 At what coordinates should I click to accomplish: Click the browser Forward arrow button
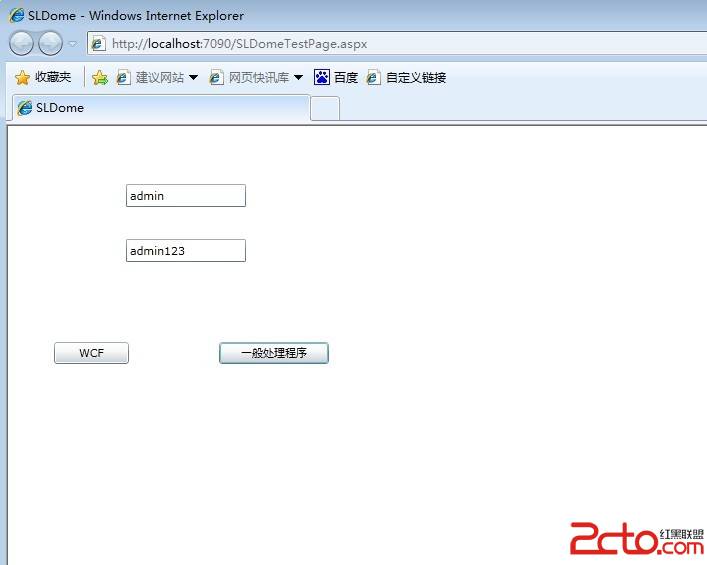50,44
